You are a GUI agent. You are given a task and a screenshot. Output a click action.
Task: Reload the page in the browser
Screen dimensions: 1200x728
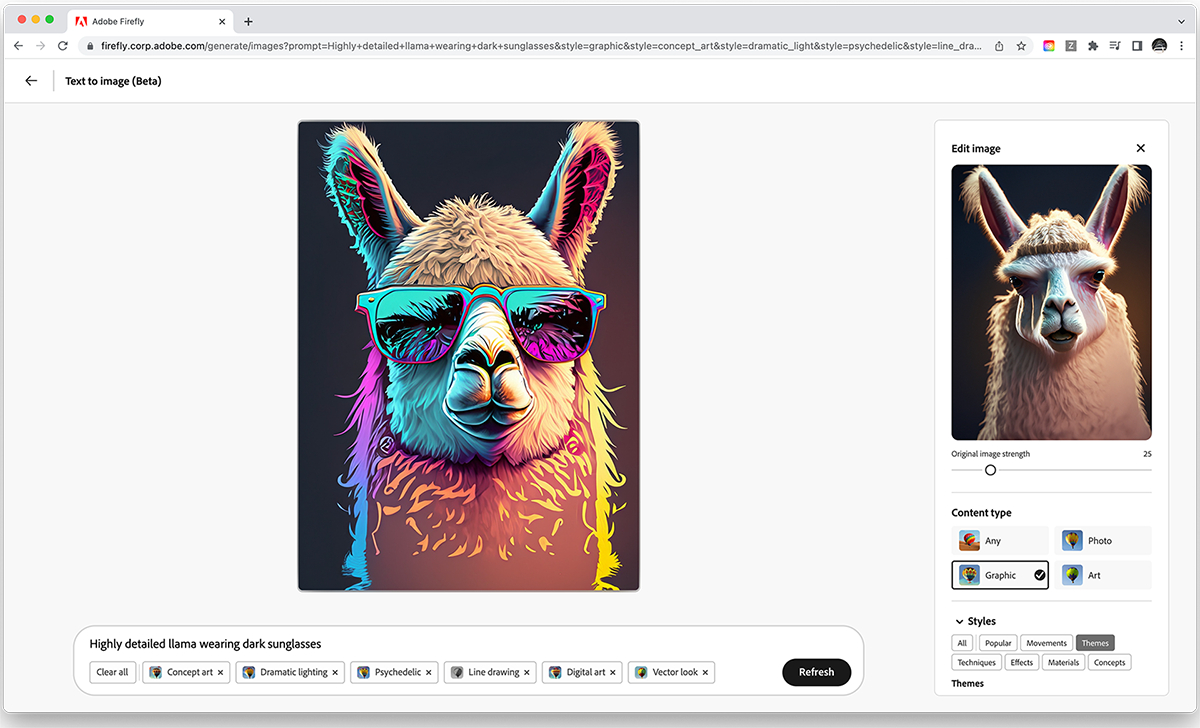click(63, 46)
